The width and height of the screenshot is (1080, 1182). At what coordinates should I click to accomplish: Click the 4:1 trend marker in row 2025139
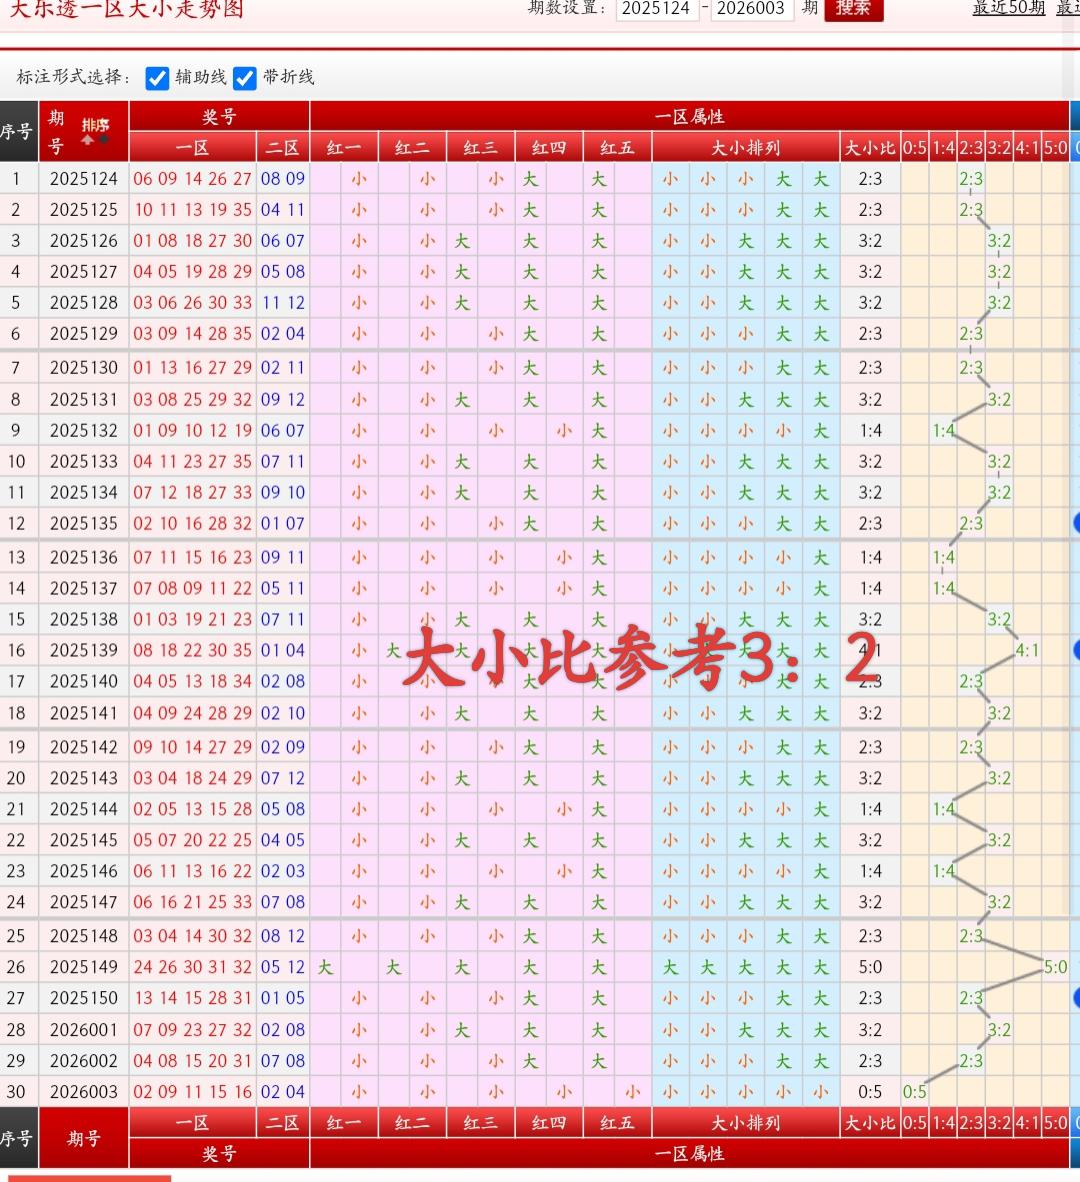click(x=1027, y=650)
